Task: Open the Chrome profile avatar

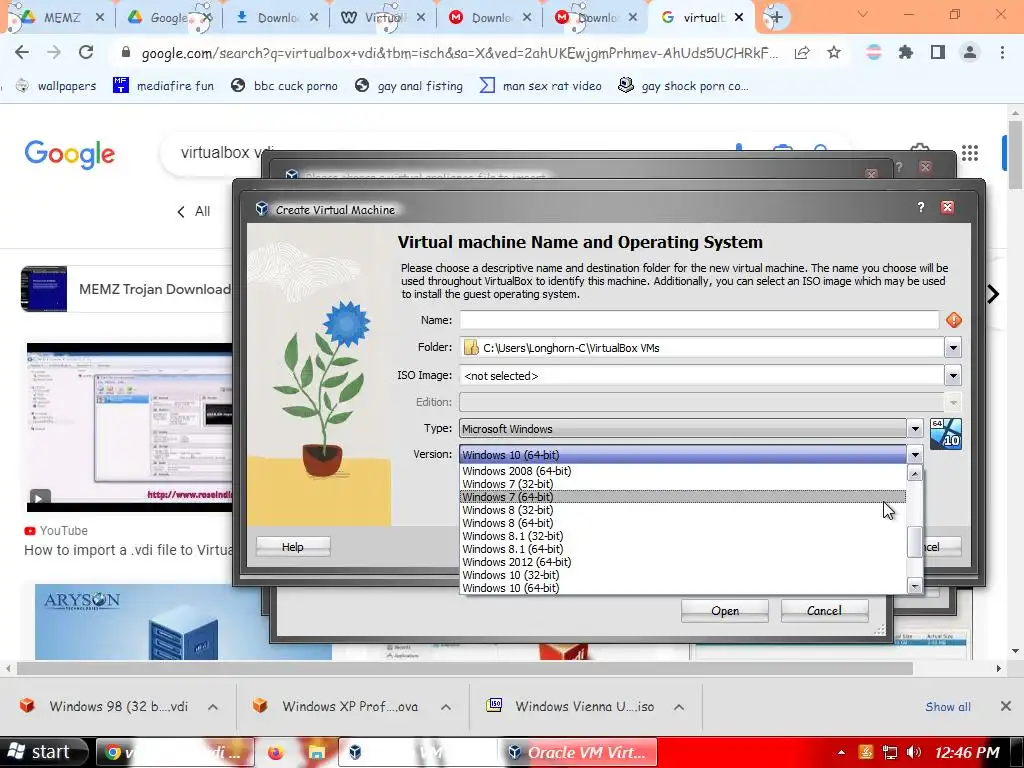Action: [x=970, y=52]
